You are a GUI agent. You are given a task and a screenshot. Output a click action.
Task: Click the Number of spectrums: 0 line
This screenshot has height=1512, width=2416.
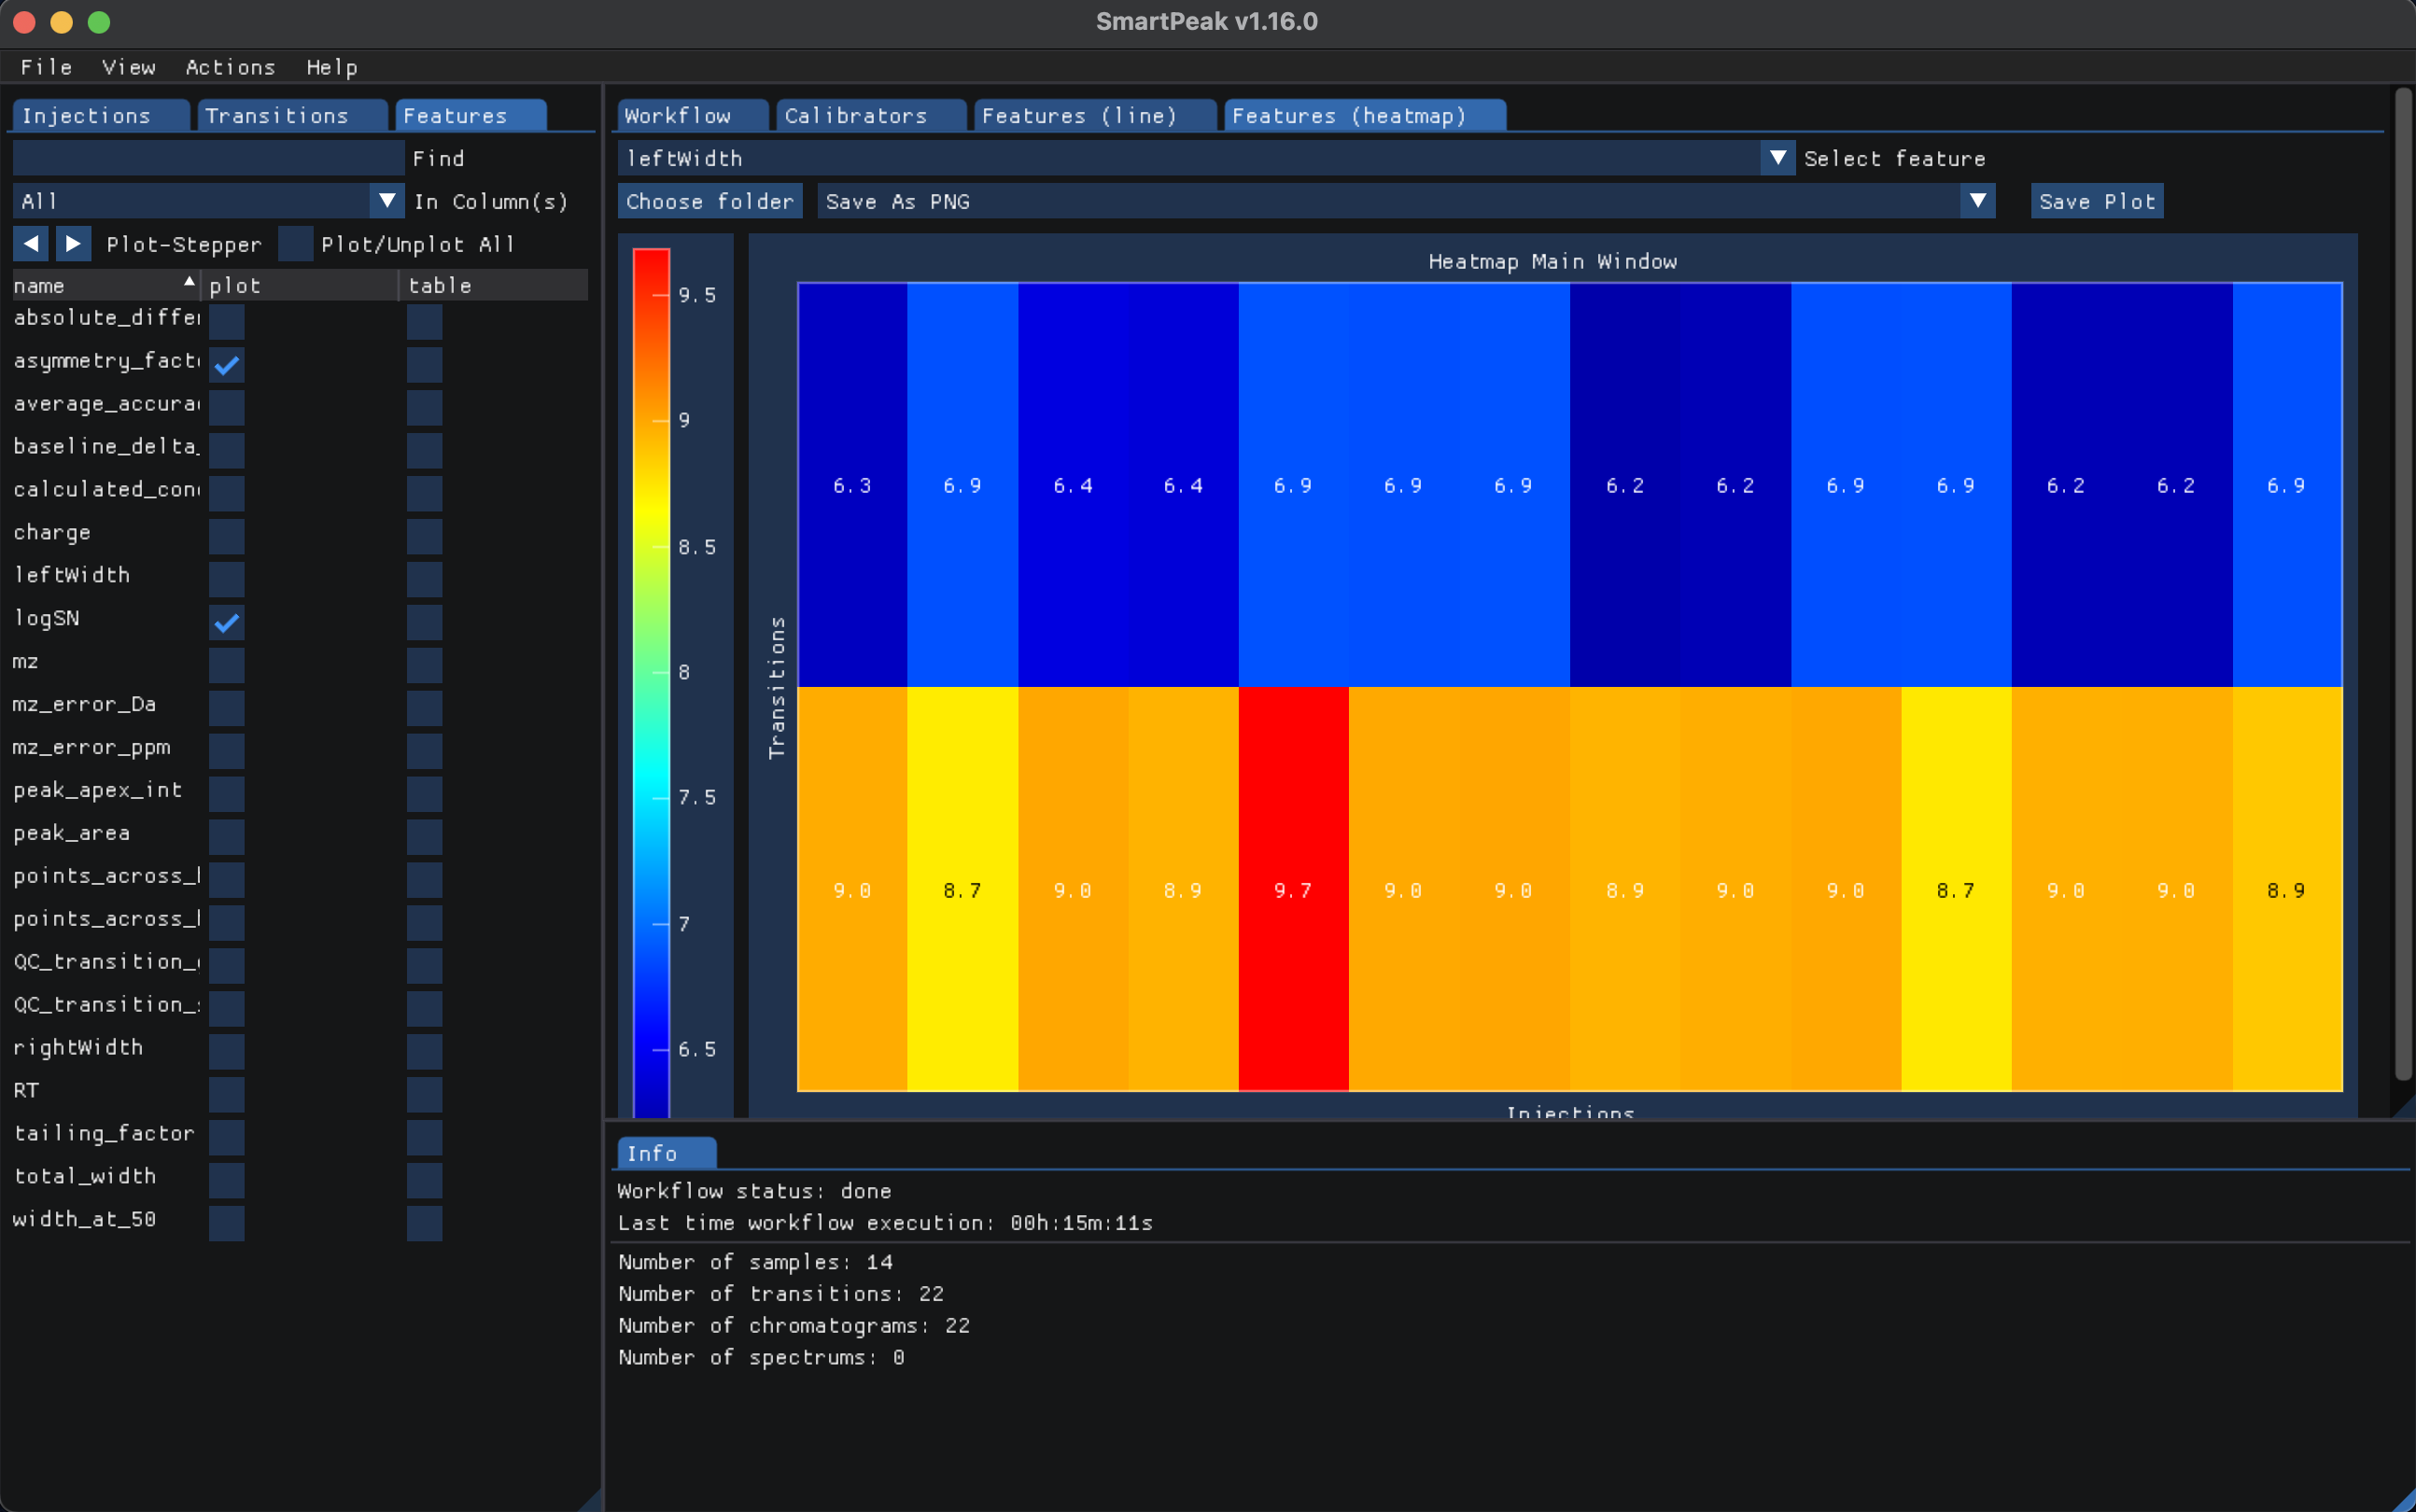pyautogui.click(x=761, y=1358)
